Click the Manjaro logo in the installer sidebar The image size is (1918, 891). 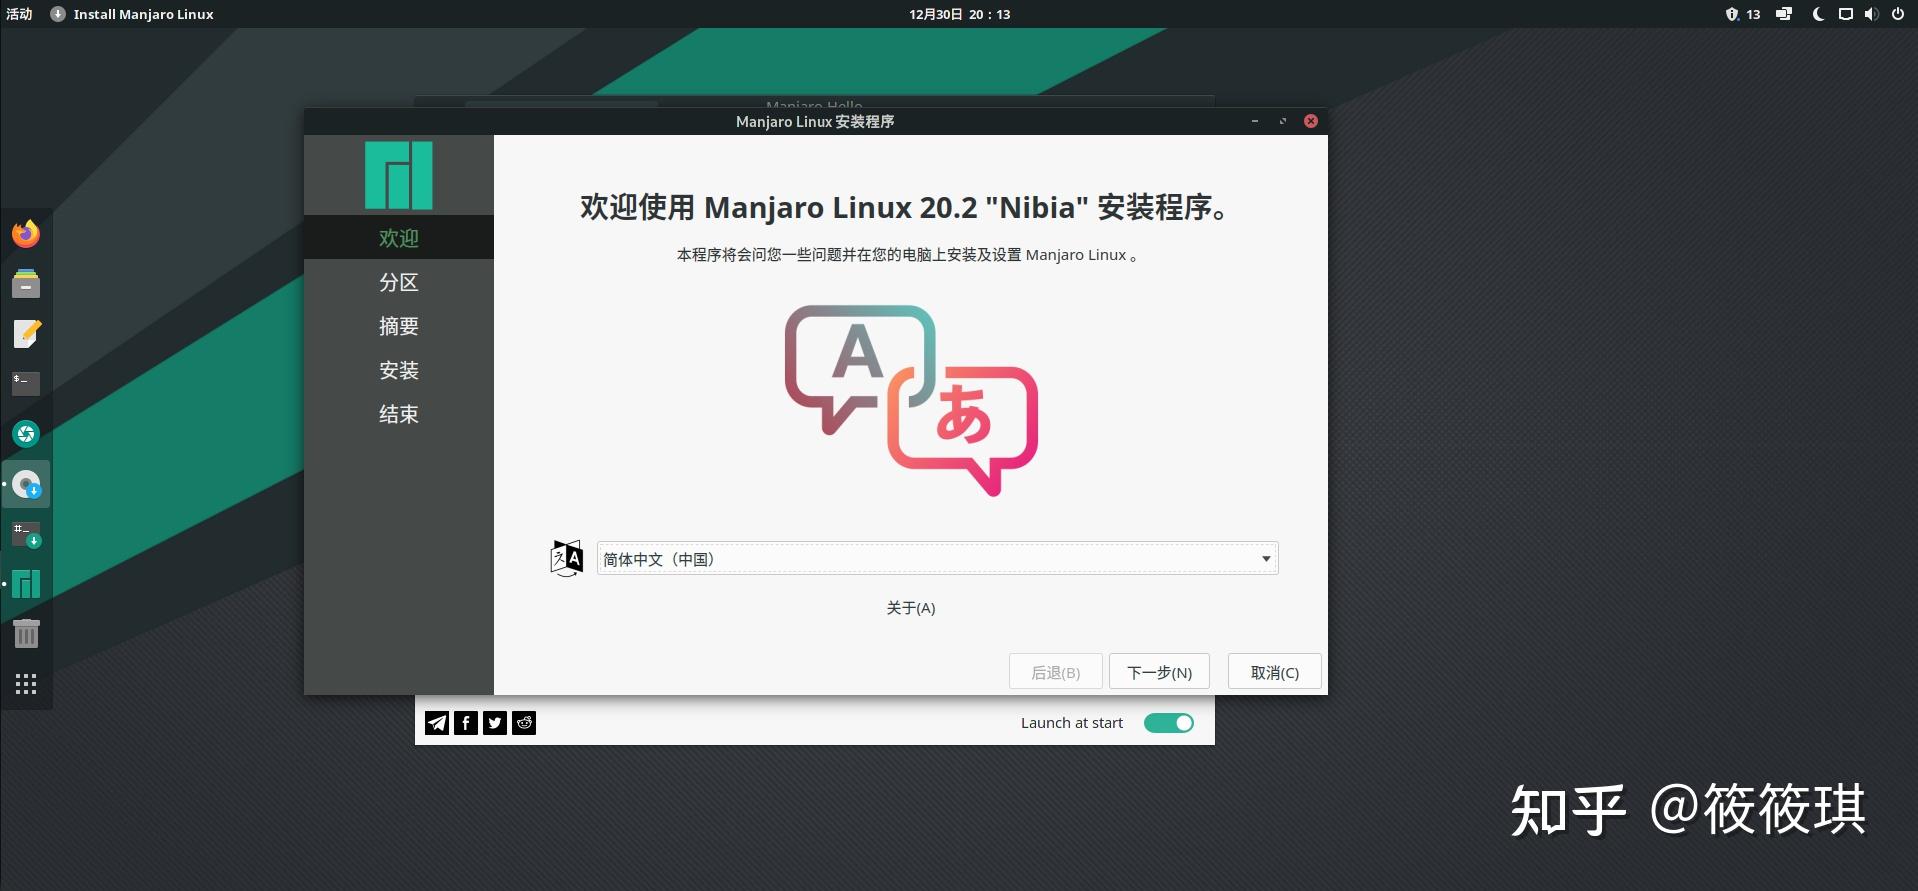point(399,175)
